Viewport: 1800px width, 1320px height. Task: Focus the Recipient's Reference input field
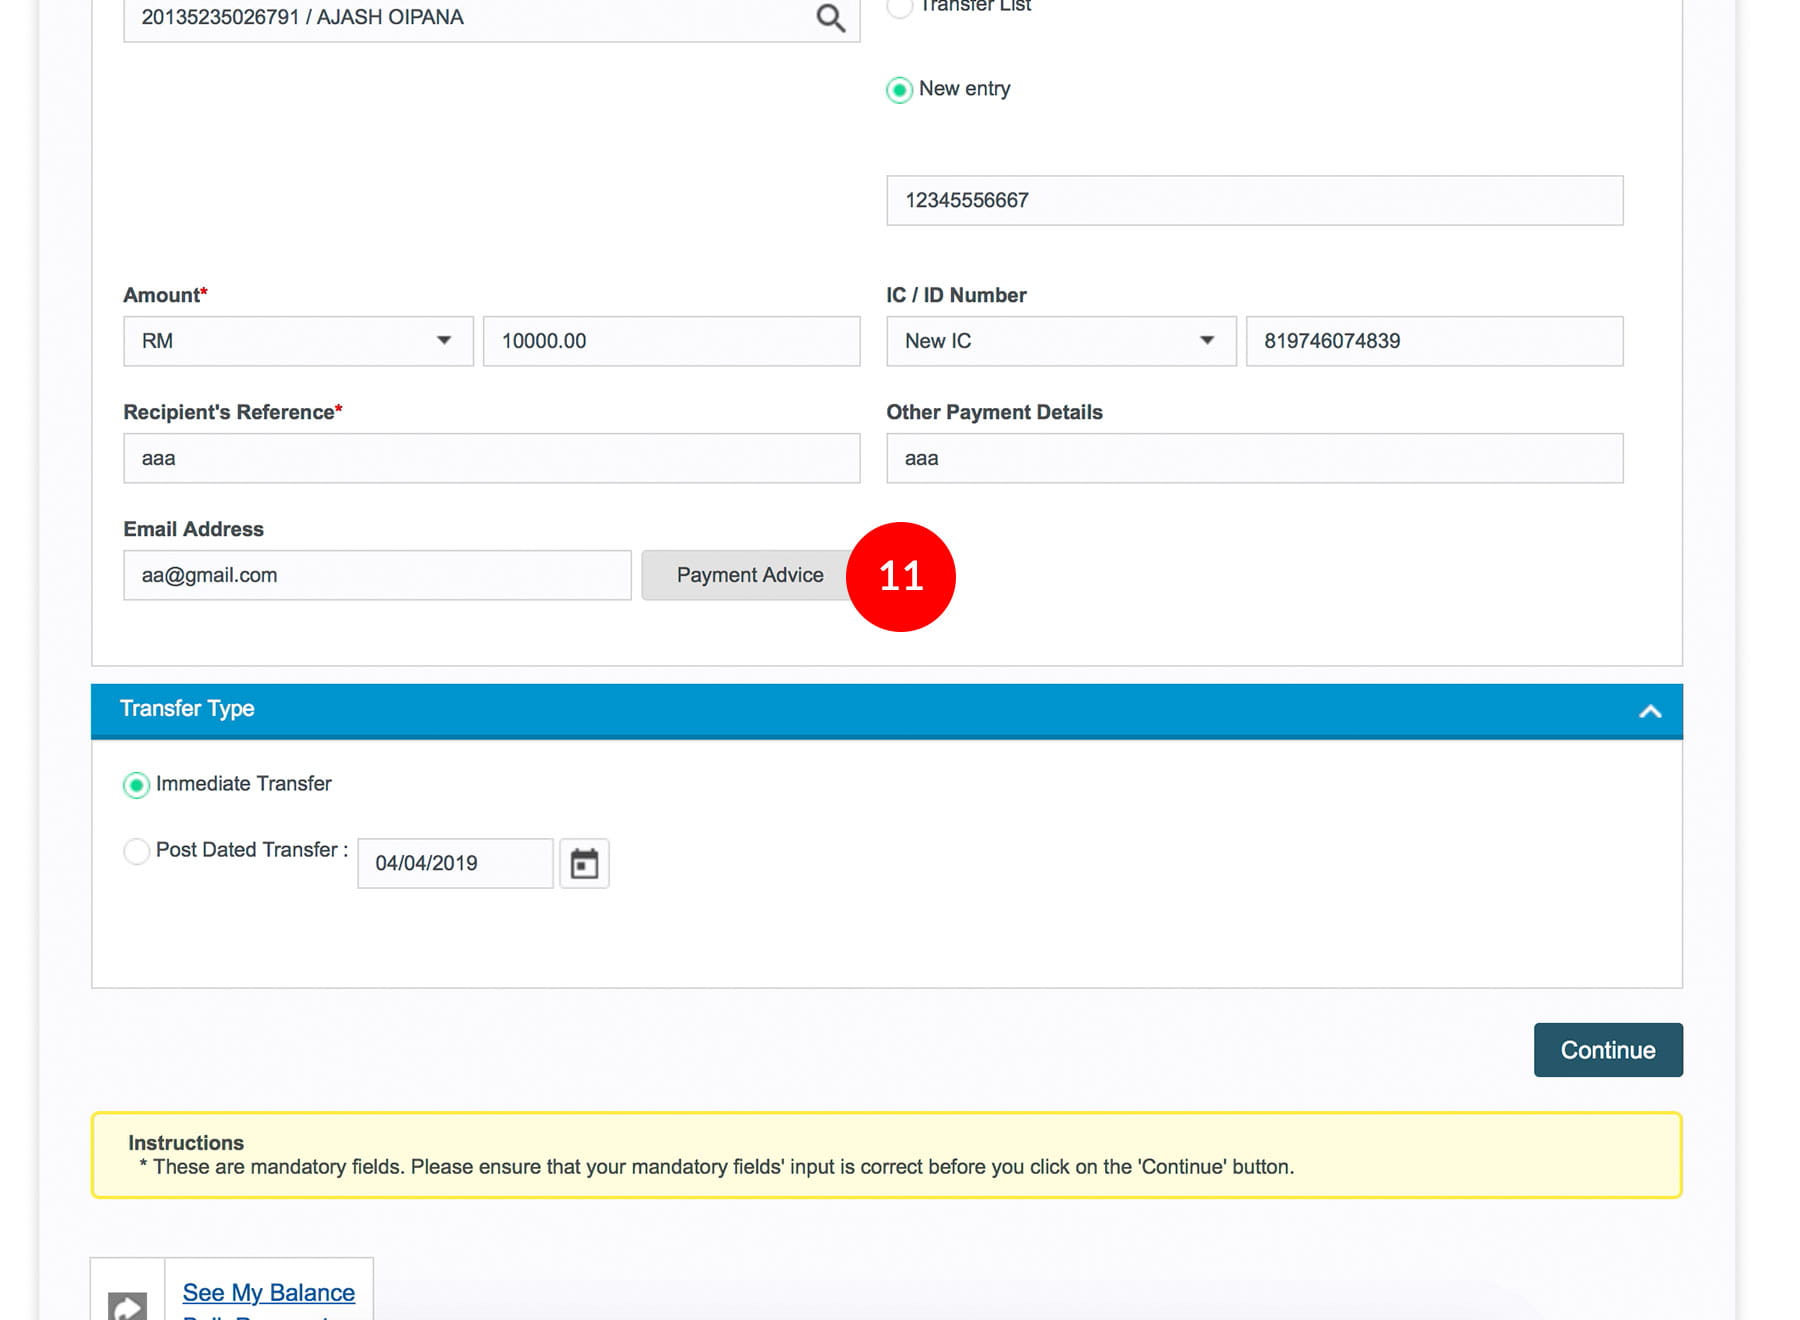point(491,458)
